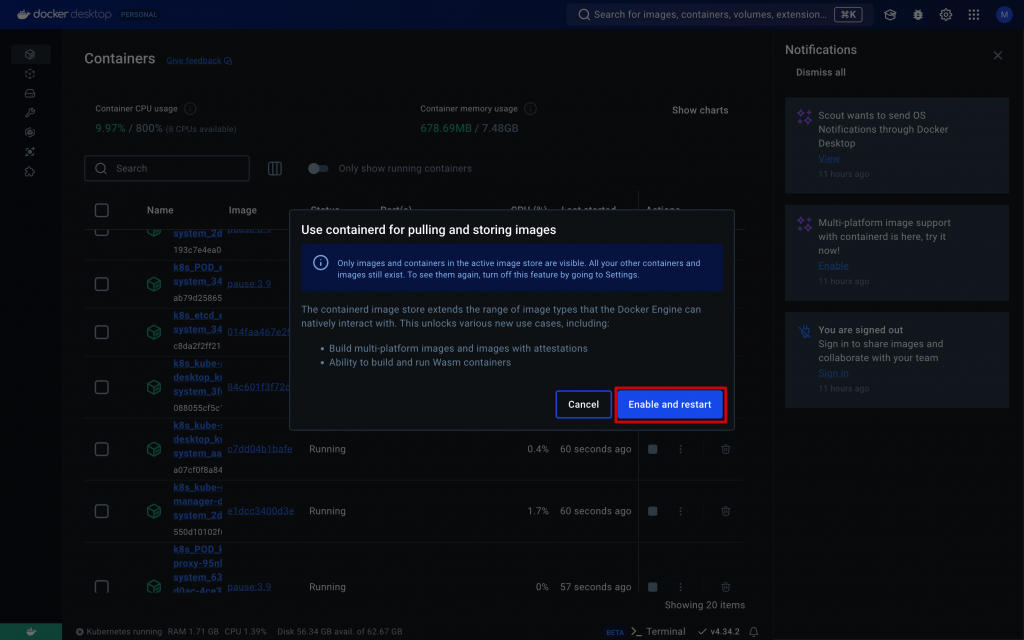Check the box for container 550d10102f
1024x640 pixels.
[x=102, y=511]
